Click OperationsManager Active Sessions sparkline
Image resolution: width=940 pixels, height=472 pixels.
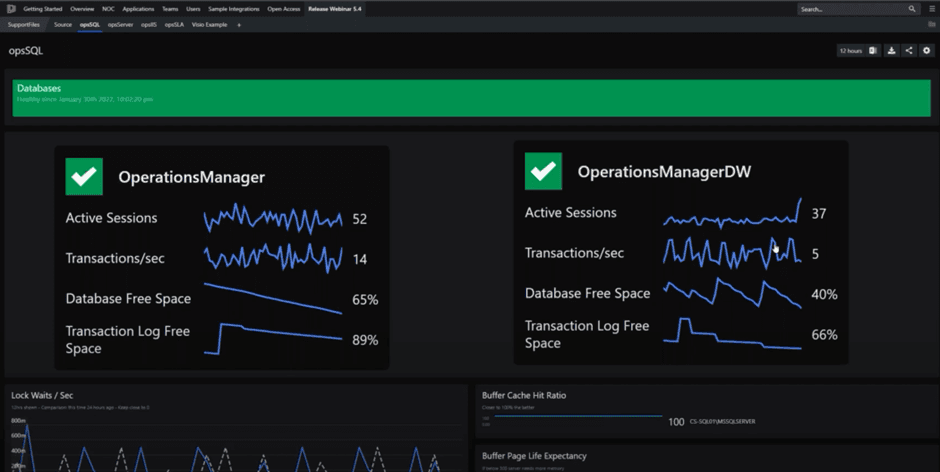click(273, 218)
